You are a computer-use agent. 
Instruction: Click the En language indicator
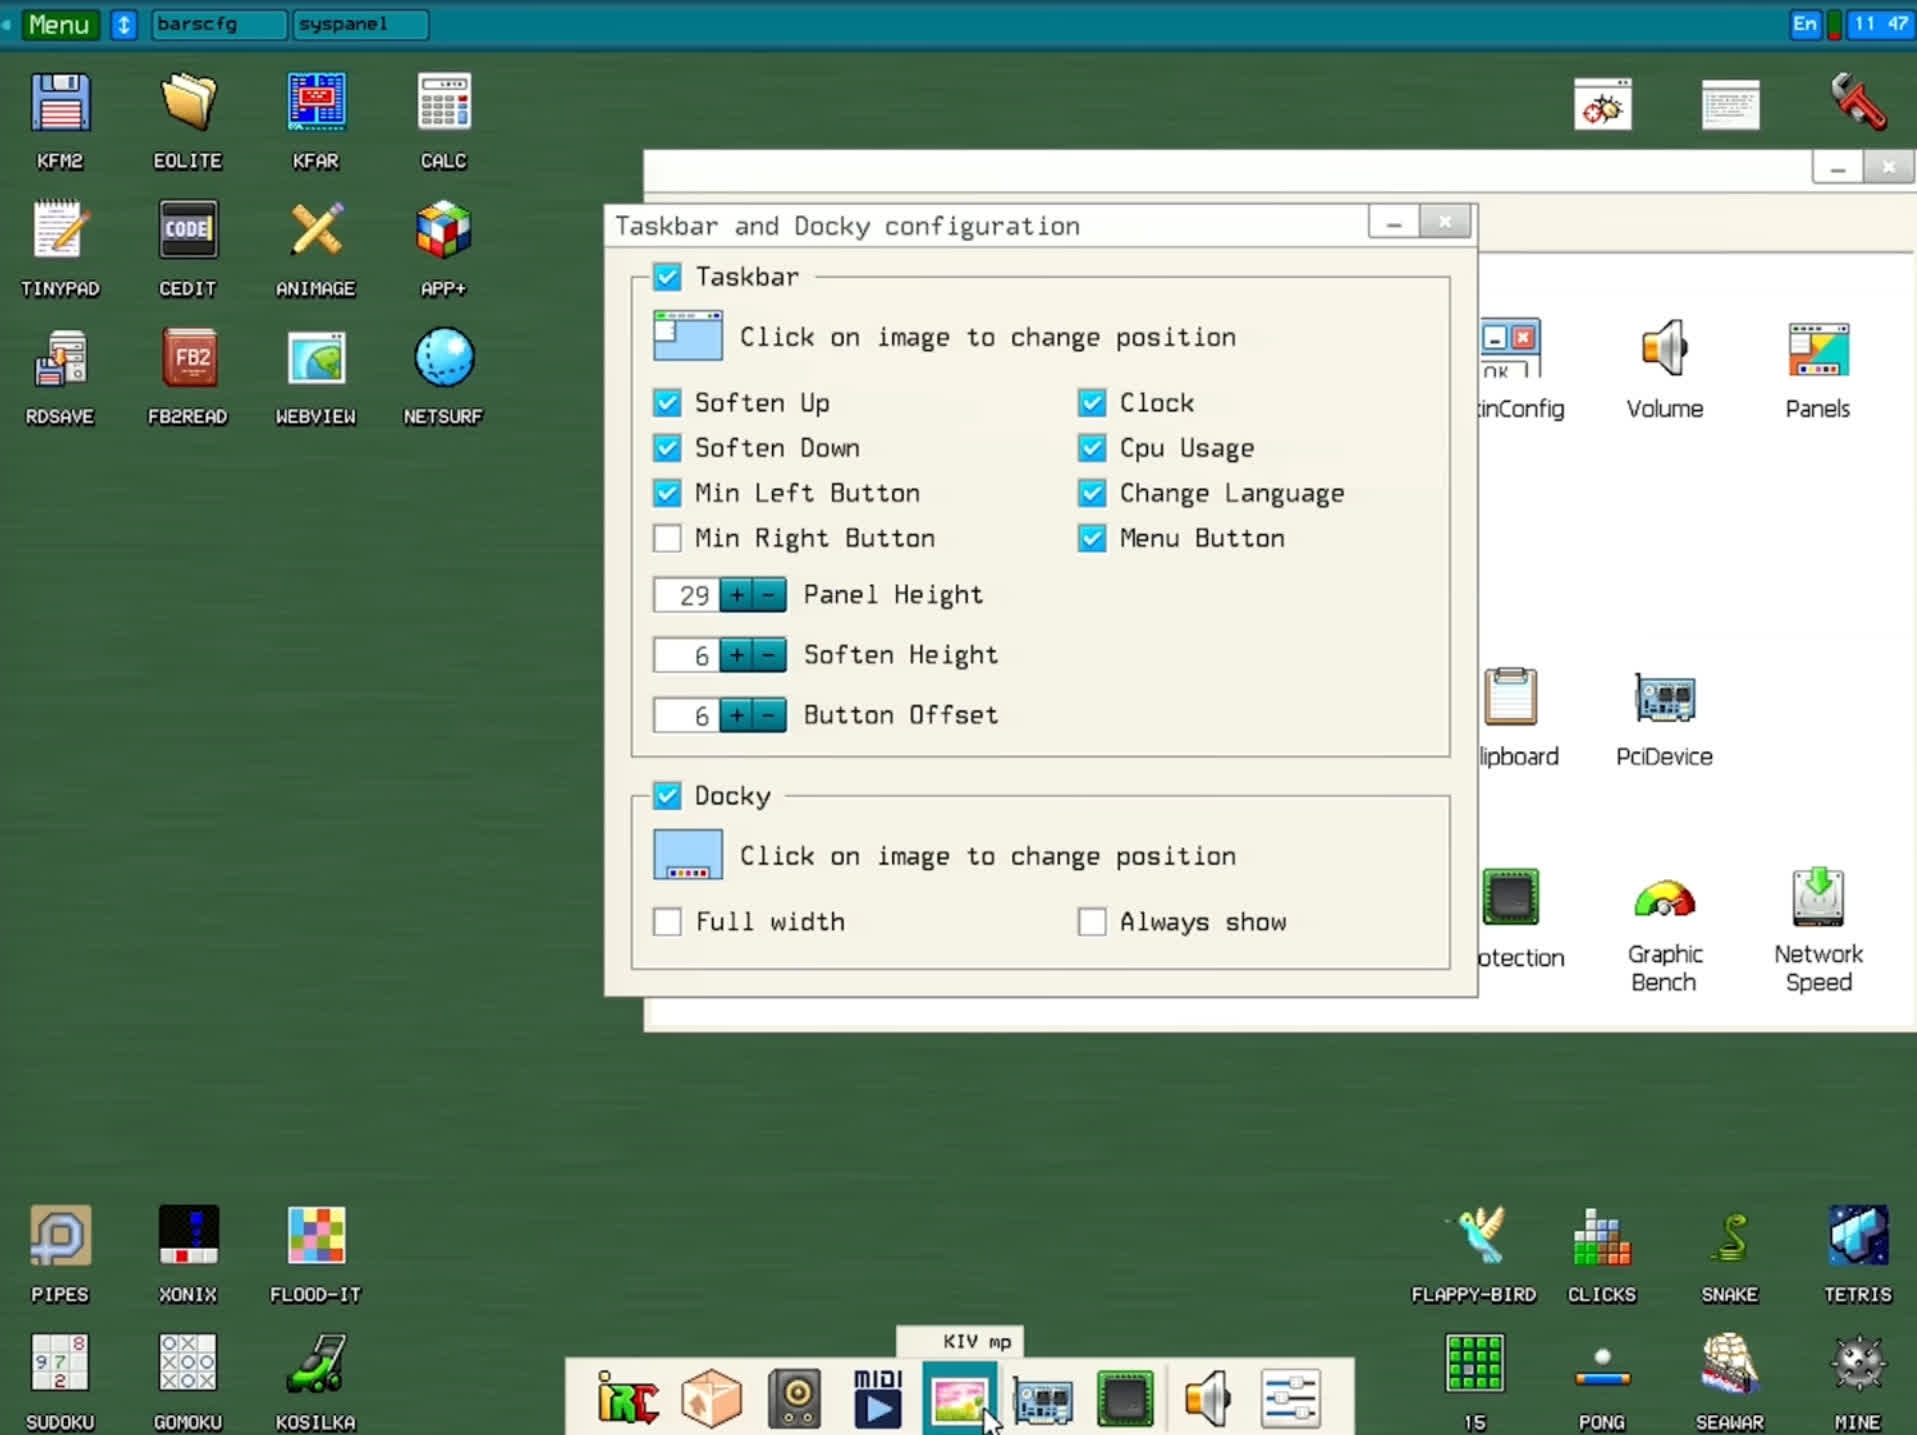(x=1804, y=24)
